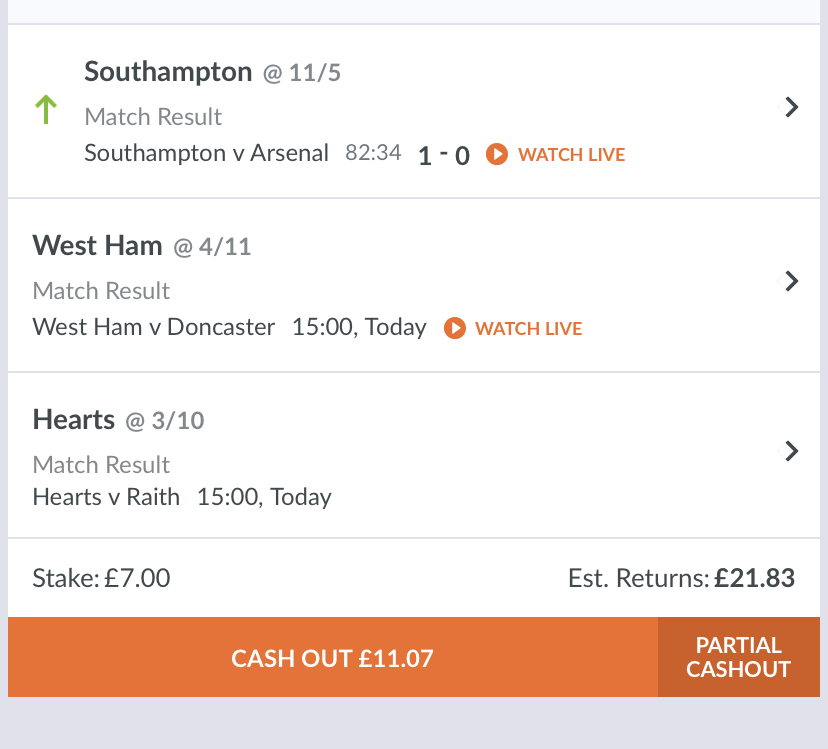Select the Southampton @ 11/5 heading

[x=212, y=72]
